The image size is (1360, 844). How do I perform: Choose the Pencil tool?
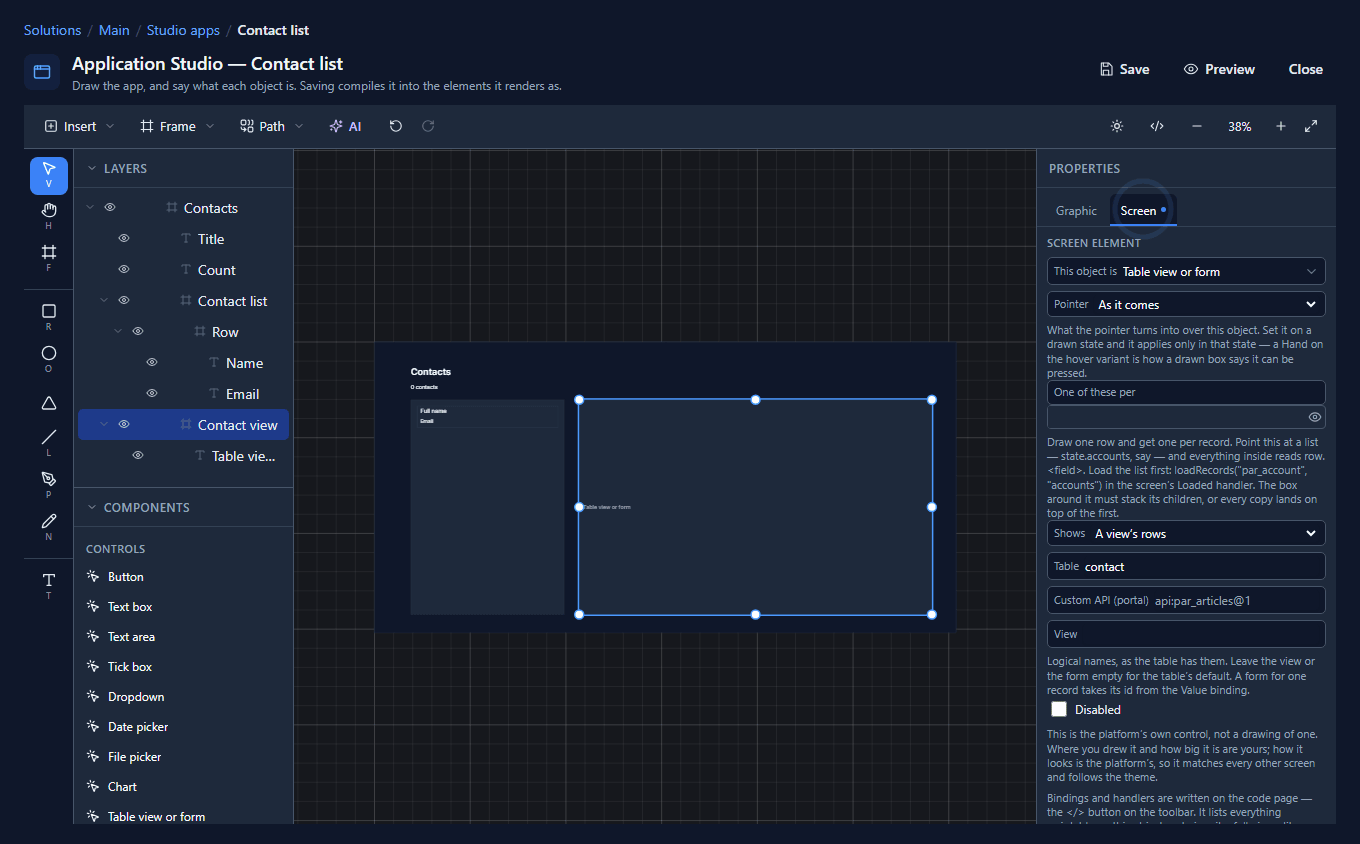tap(49, 526)
